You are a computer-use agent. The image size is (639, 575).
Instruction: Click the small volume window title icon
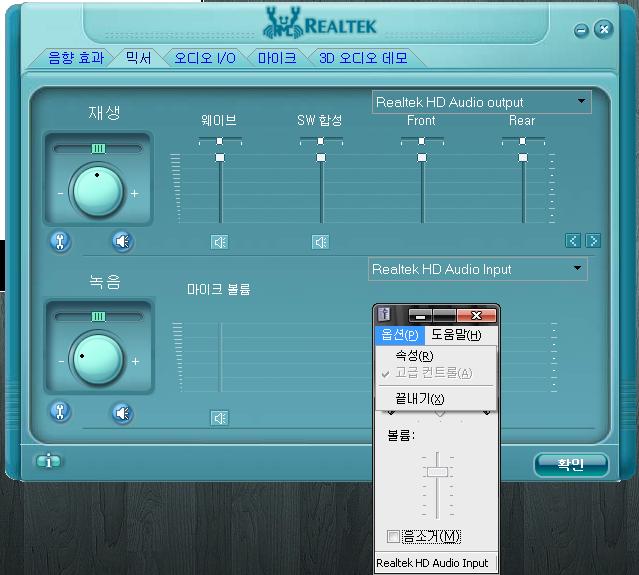[383, 314]
